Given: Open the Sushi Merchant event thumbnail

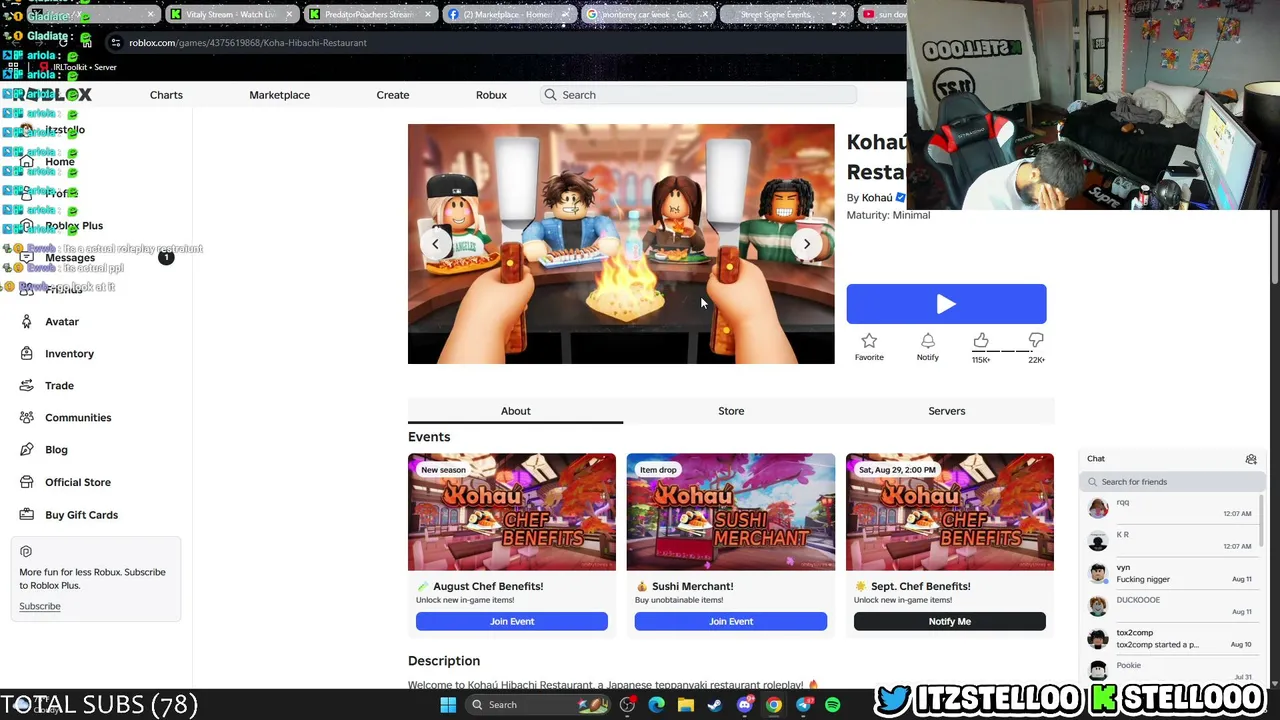Looking at the screenshot, I should [731, 512].
